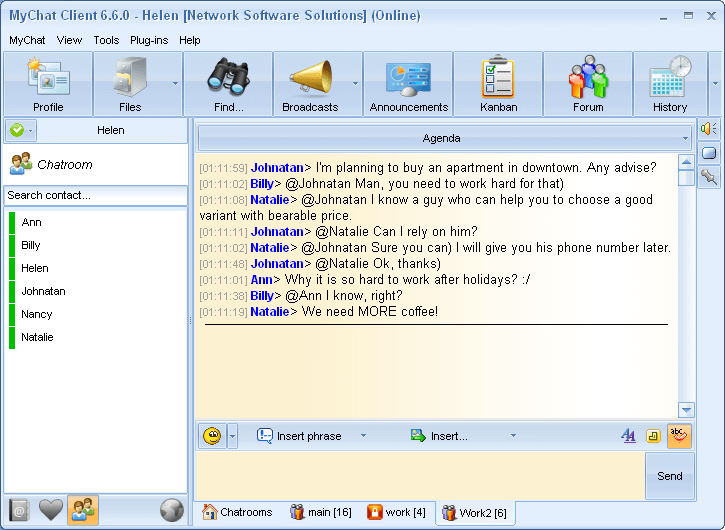Click Billy's name in "I know, right?" message
The height and width of the screenshot is (530, 725).
(x=262, y=296)
